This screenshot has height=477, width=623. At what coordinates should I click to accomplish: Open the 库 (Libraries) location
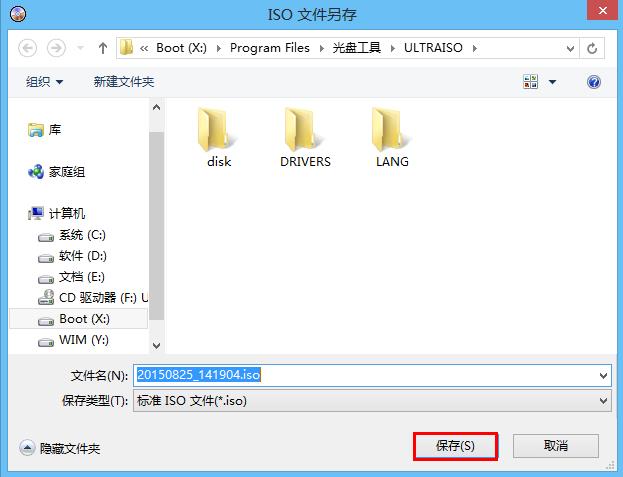pyautogui.click(x=44, y=129)
